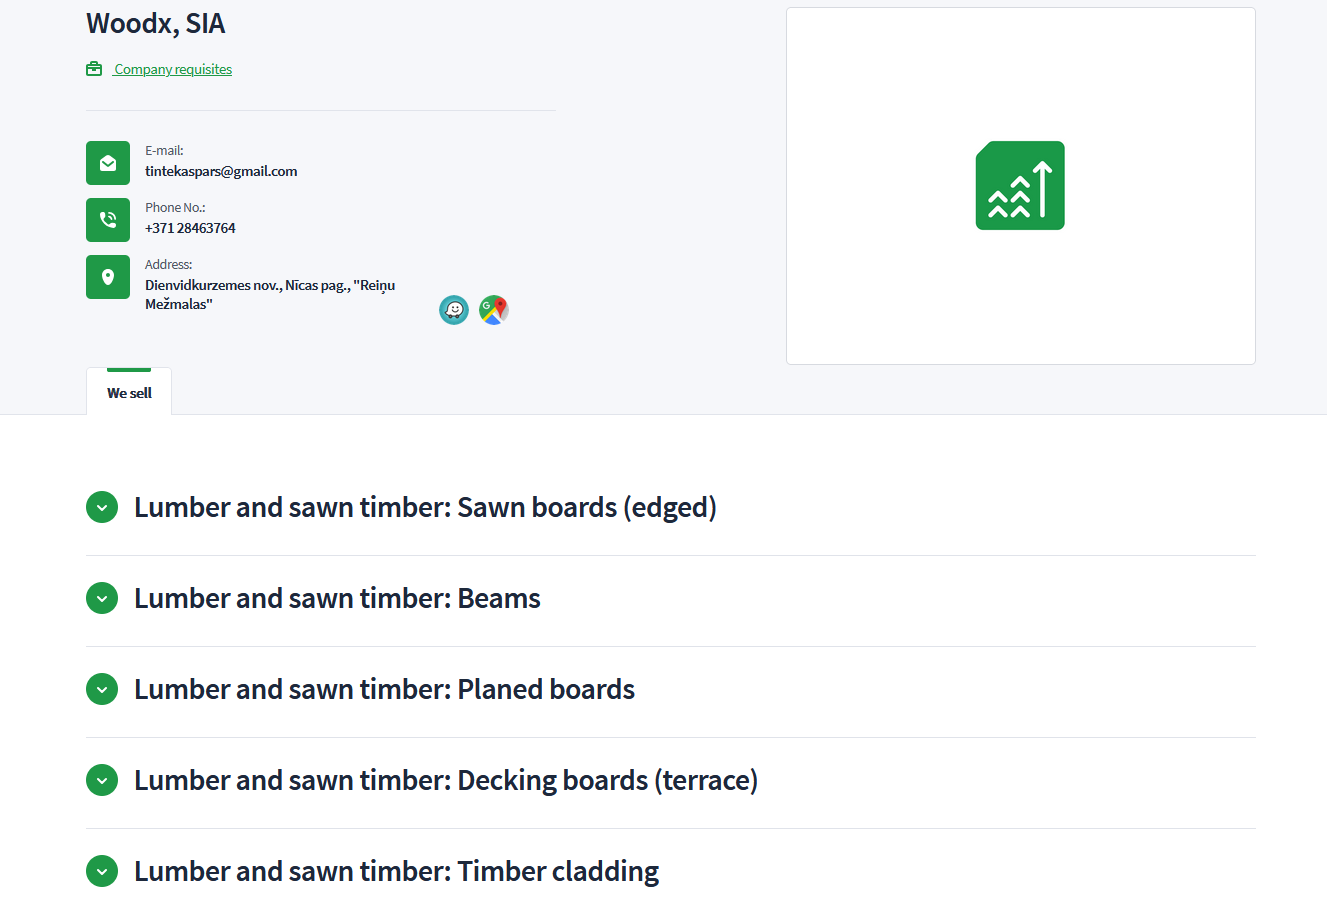The height and width of the screenshot is (901, 1327).
Task: Click the Woodx, SIA company heading
Action: click(156, 23)
